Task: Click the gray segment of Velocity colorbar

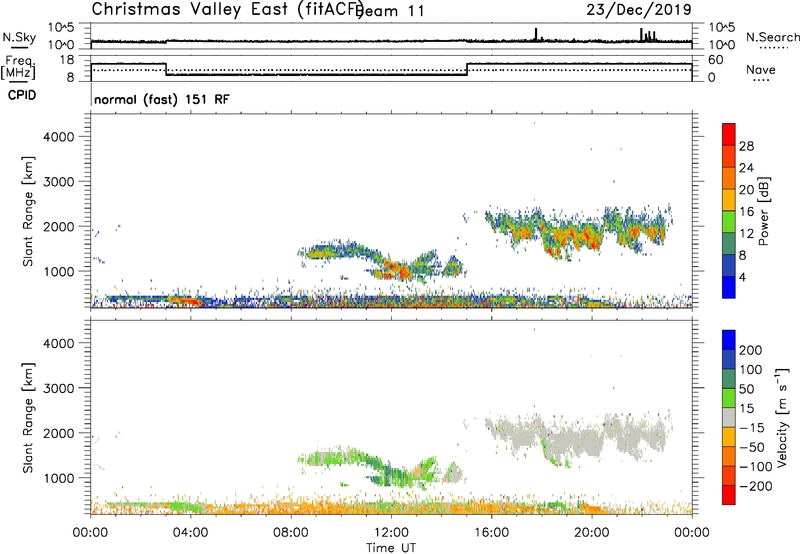Action: (x=729, y=417)
